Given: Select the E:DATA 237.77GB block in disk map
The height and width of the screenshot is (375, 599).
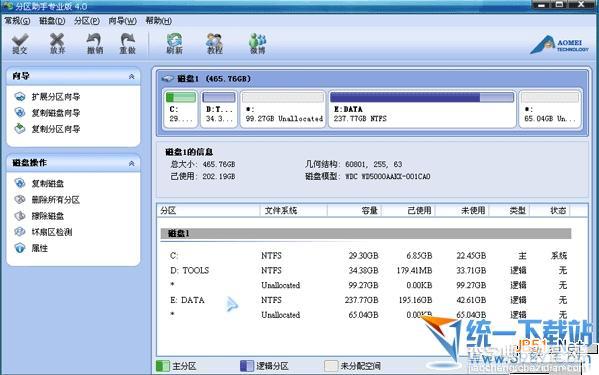Looking at the screenshot, I should click(422, 108).
